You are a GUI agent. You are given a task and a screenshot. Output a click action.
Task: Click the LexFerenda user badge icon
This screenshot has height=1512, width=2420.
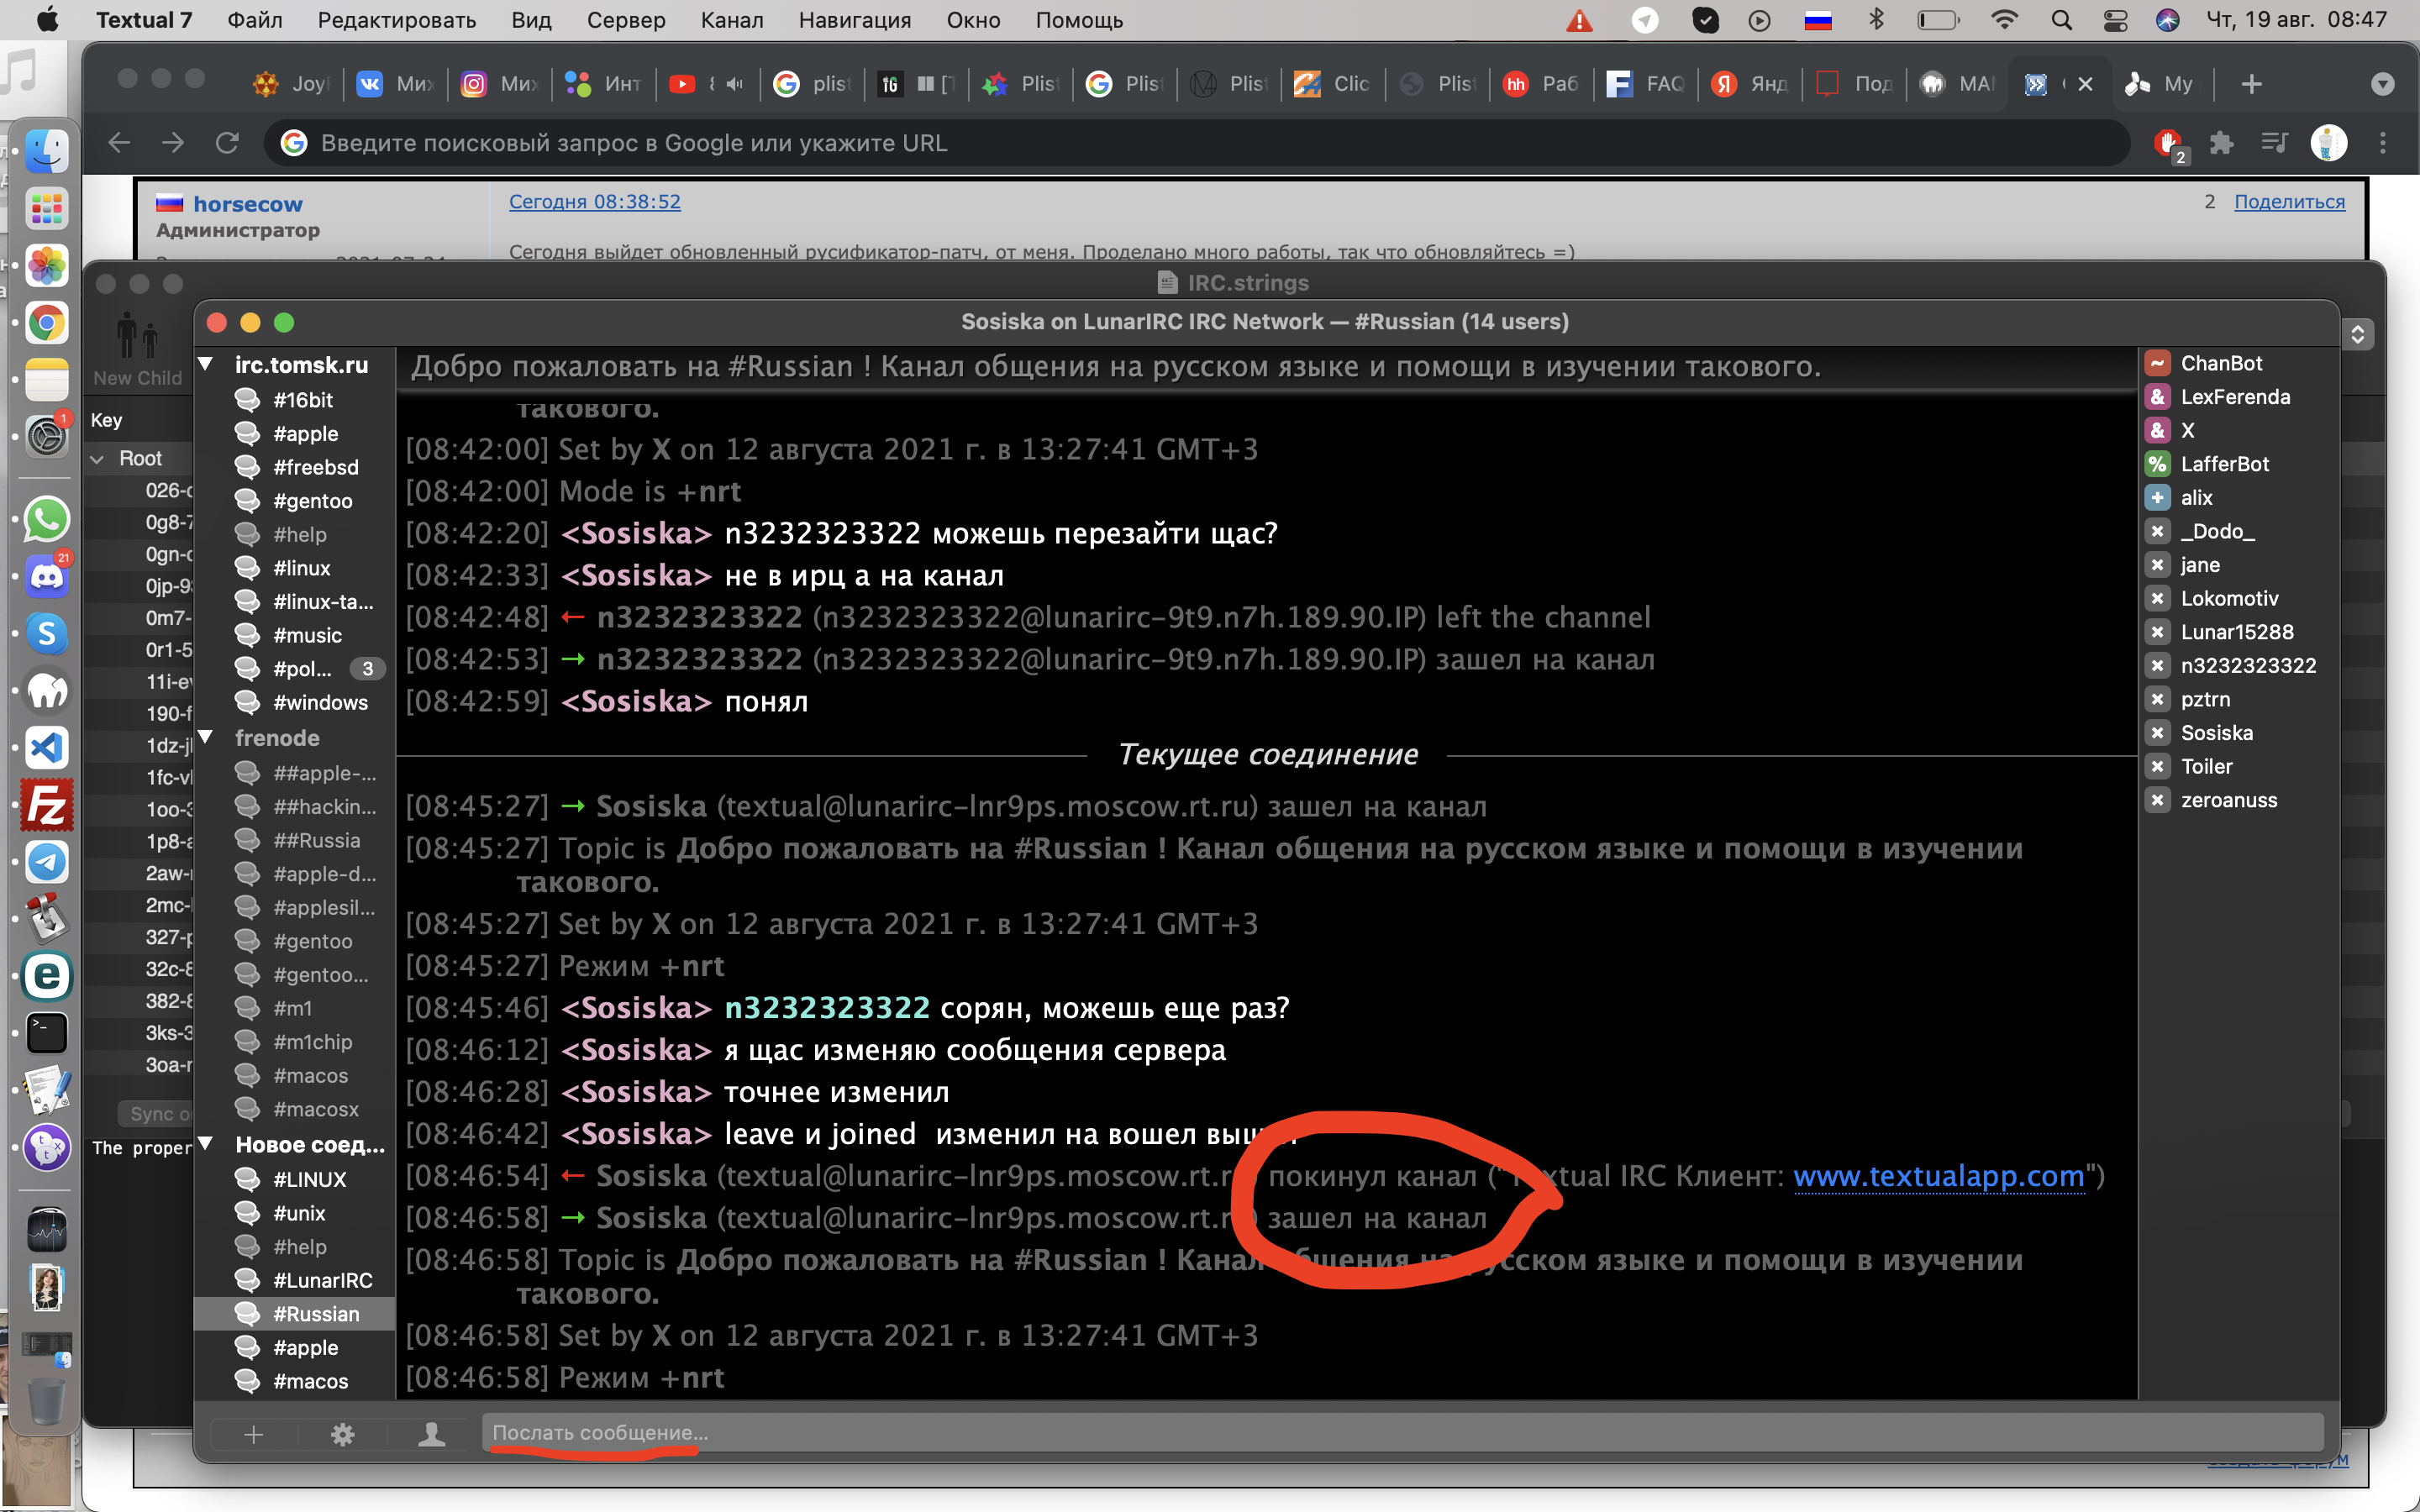[x=2157, y=397]
